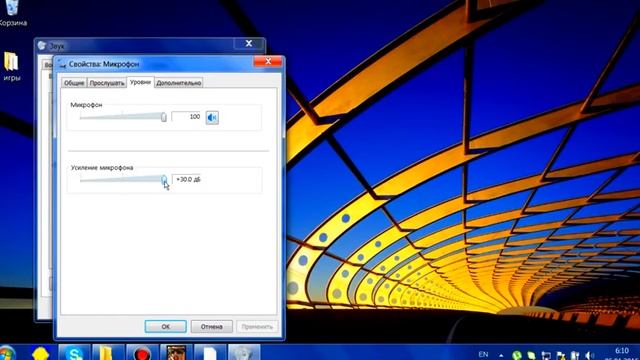Open the sound settings taskbar item
The width and height of the screenshot is (640, 360).
(244, 353)
